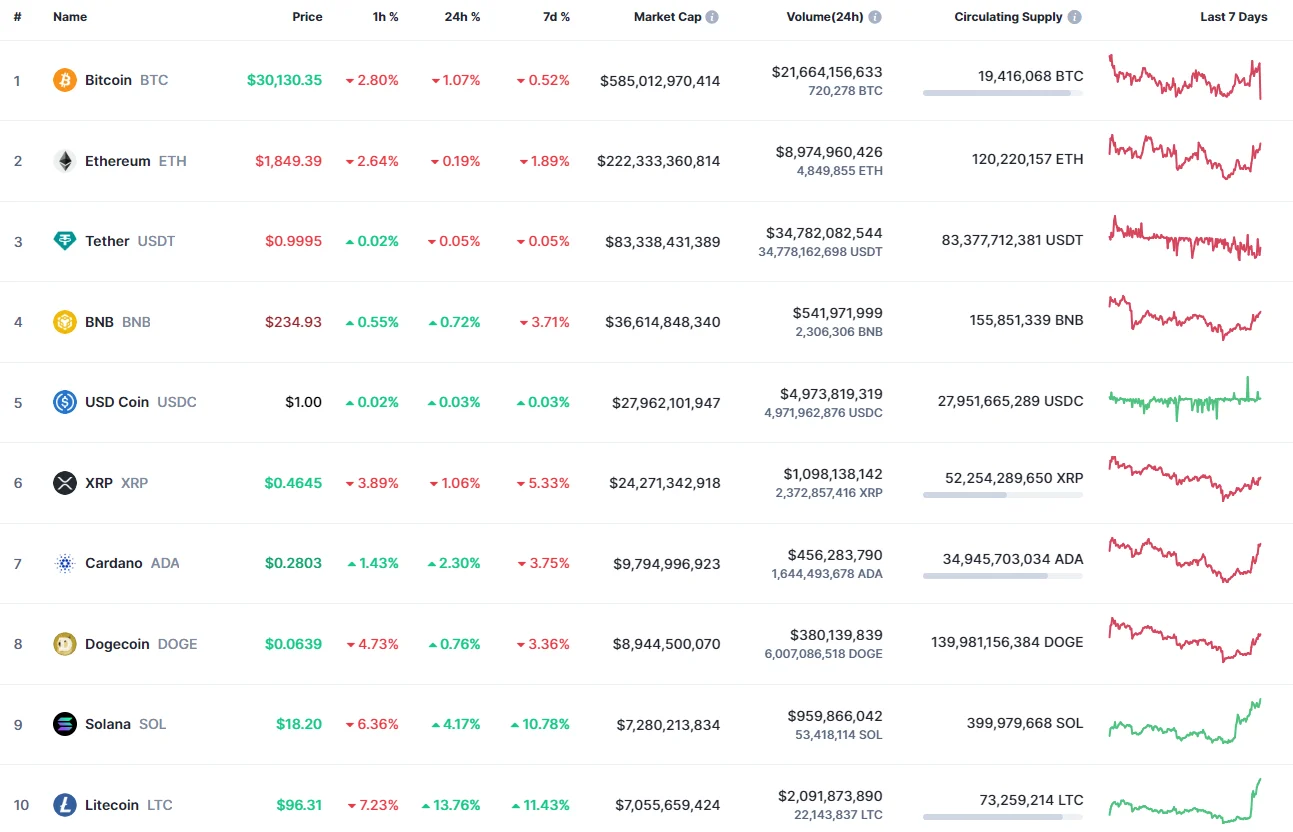This screenshot has height=832, width=1293.
Task: Click Ethereum's price of $1,849.39
Action: [289, 160]
